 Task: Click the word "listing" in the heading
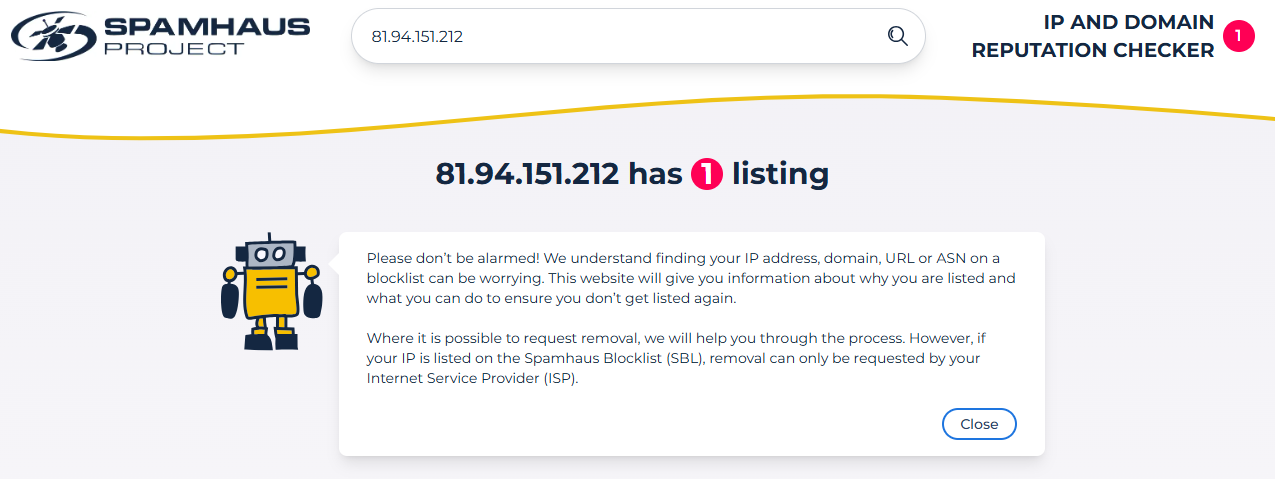point(780,174)
